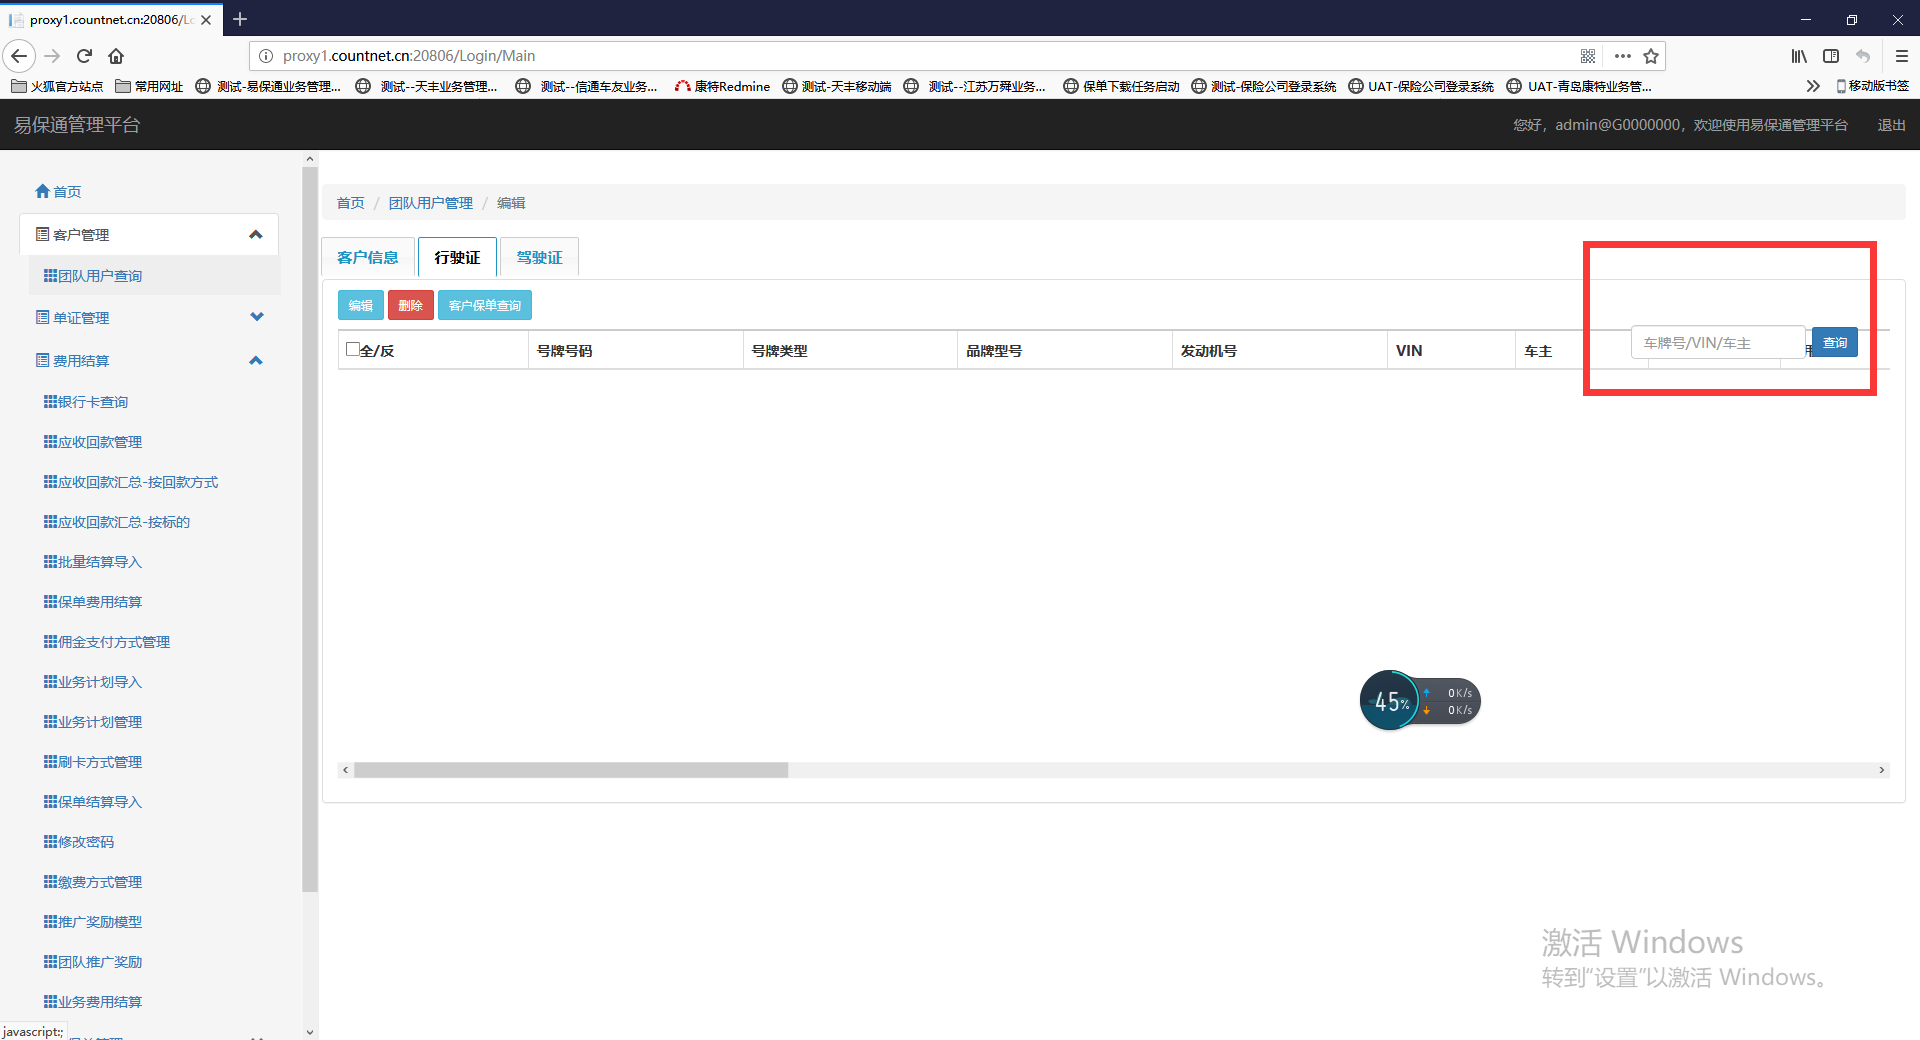The height and width of the screenshot is (1040, 1920).
Task: Click the 查询 search button
Action: tap(1835, 342)
